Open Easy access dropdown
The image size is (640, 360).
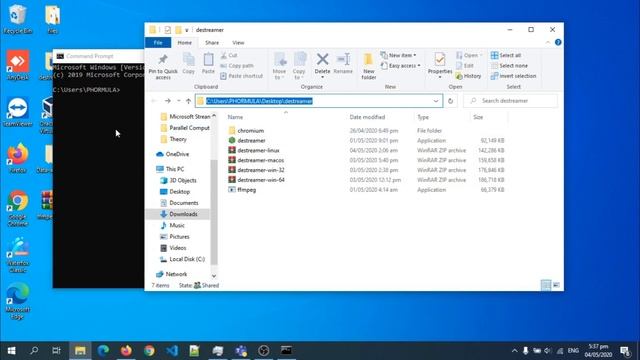[400, 66]
